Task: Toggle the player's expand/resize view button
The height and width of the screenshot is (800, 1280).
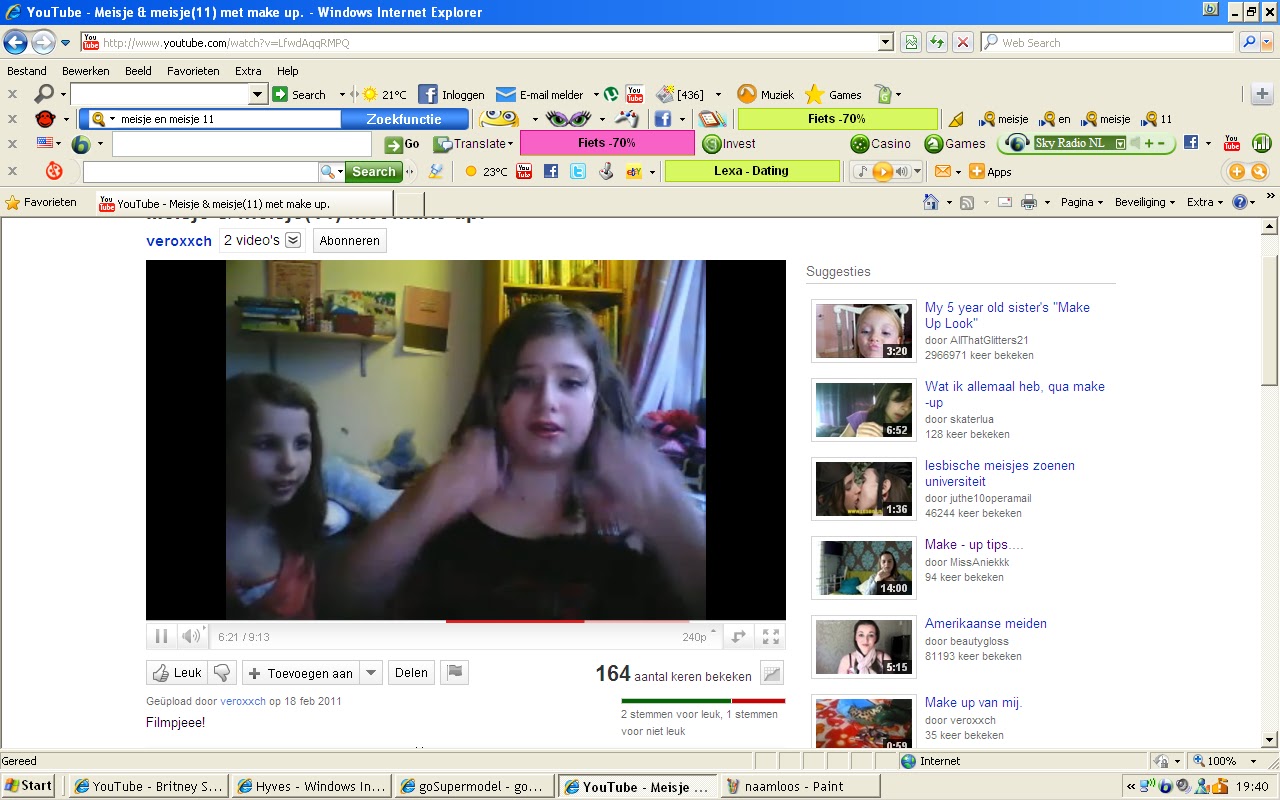Action: click(739, 636)
